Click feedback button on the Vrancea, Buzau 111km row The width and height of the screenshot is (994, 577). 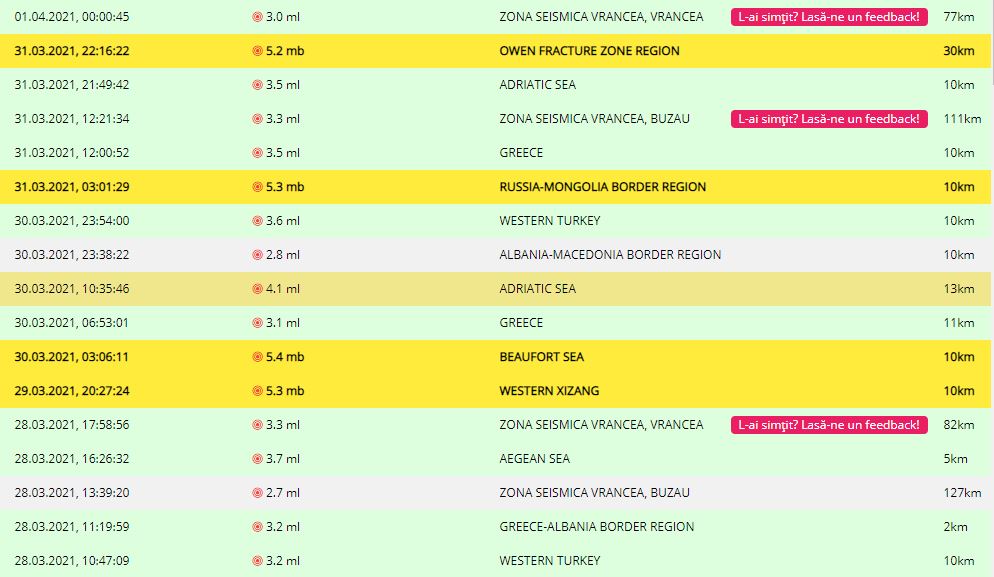[829, 119]
